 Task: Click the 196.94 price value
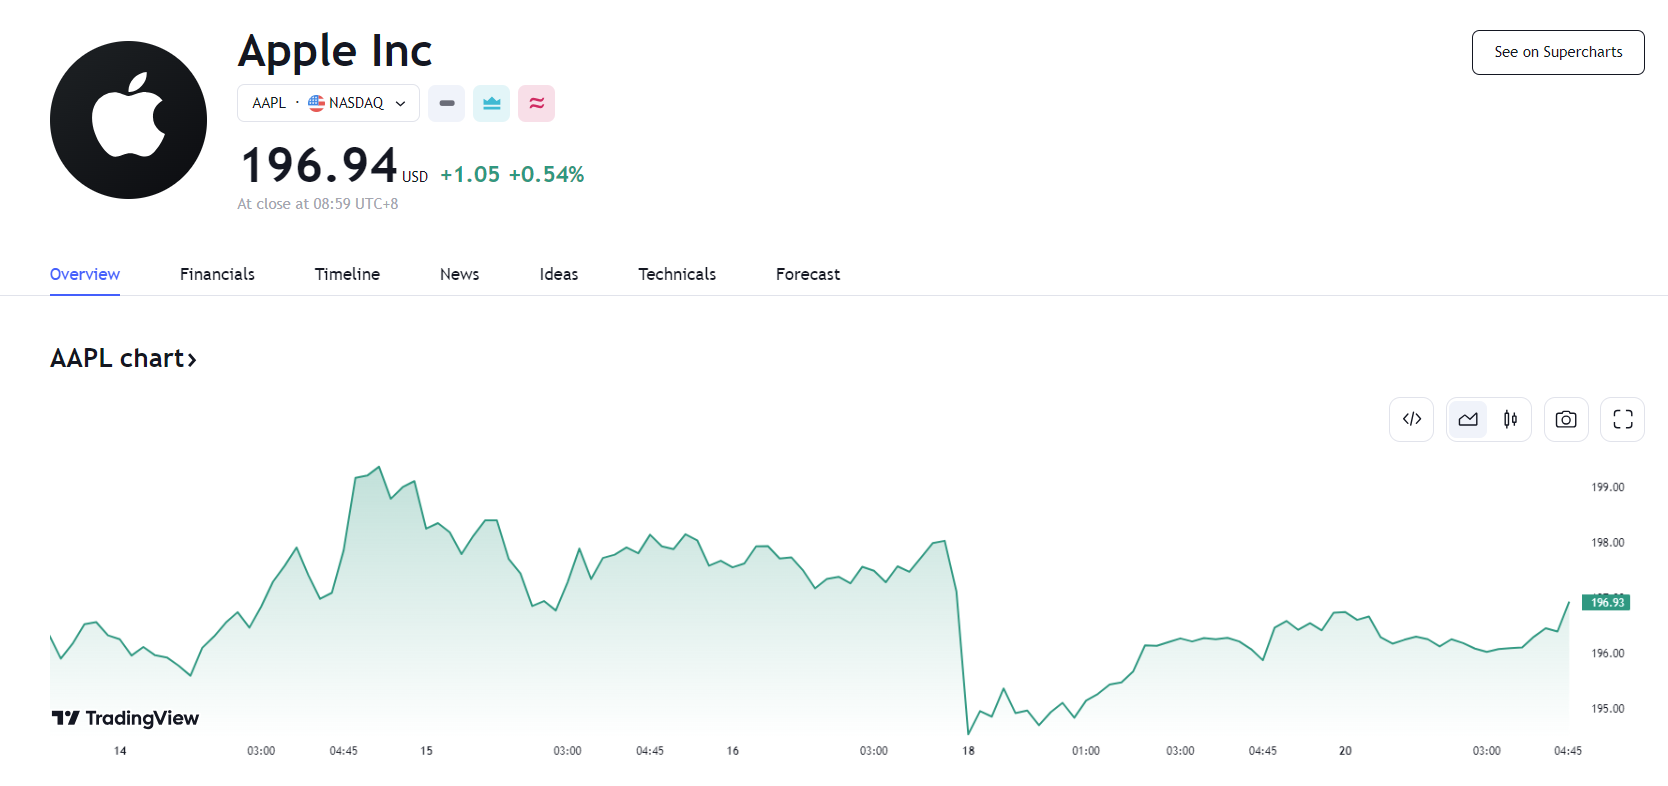click(319, 165)
